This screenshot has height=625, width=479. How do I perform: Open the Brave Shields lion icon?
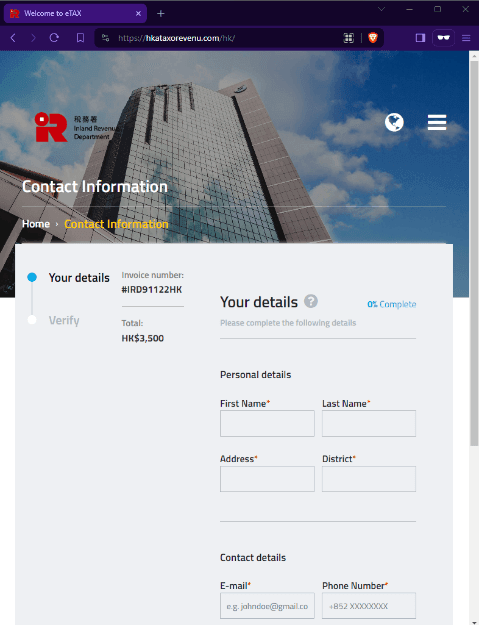[373, 38]
